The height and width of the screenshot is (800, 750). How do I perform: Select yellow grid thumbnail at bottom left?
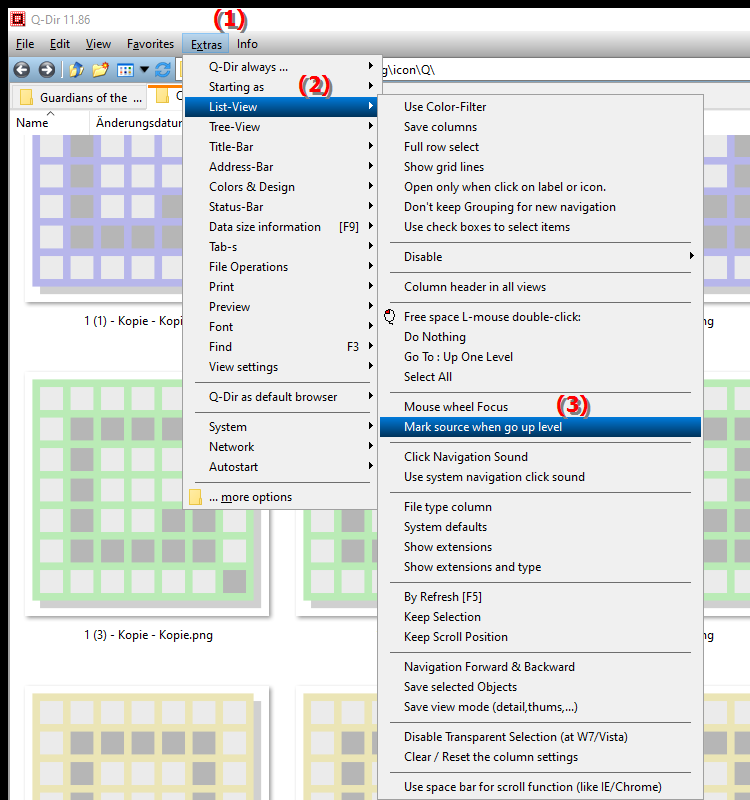click(x=147, y=744)
